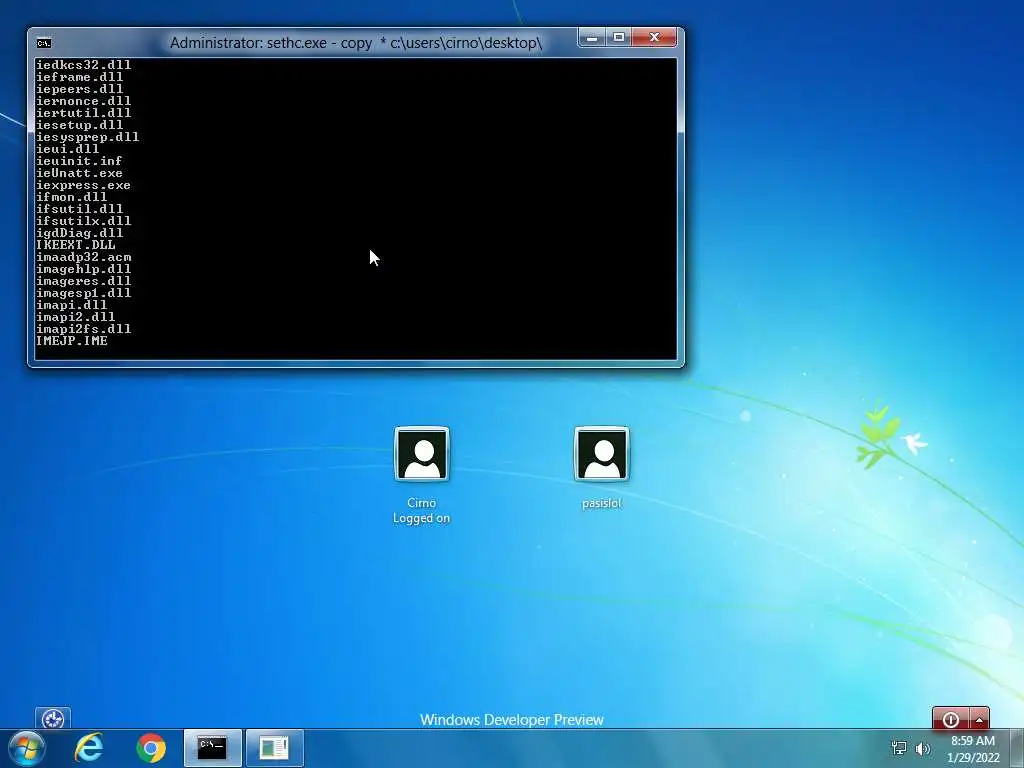Screen dimensions: 1024x768
Task: Click the ieuinit.inf line
Action: [x=79, y=161]
